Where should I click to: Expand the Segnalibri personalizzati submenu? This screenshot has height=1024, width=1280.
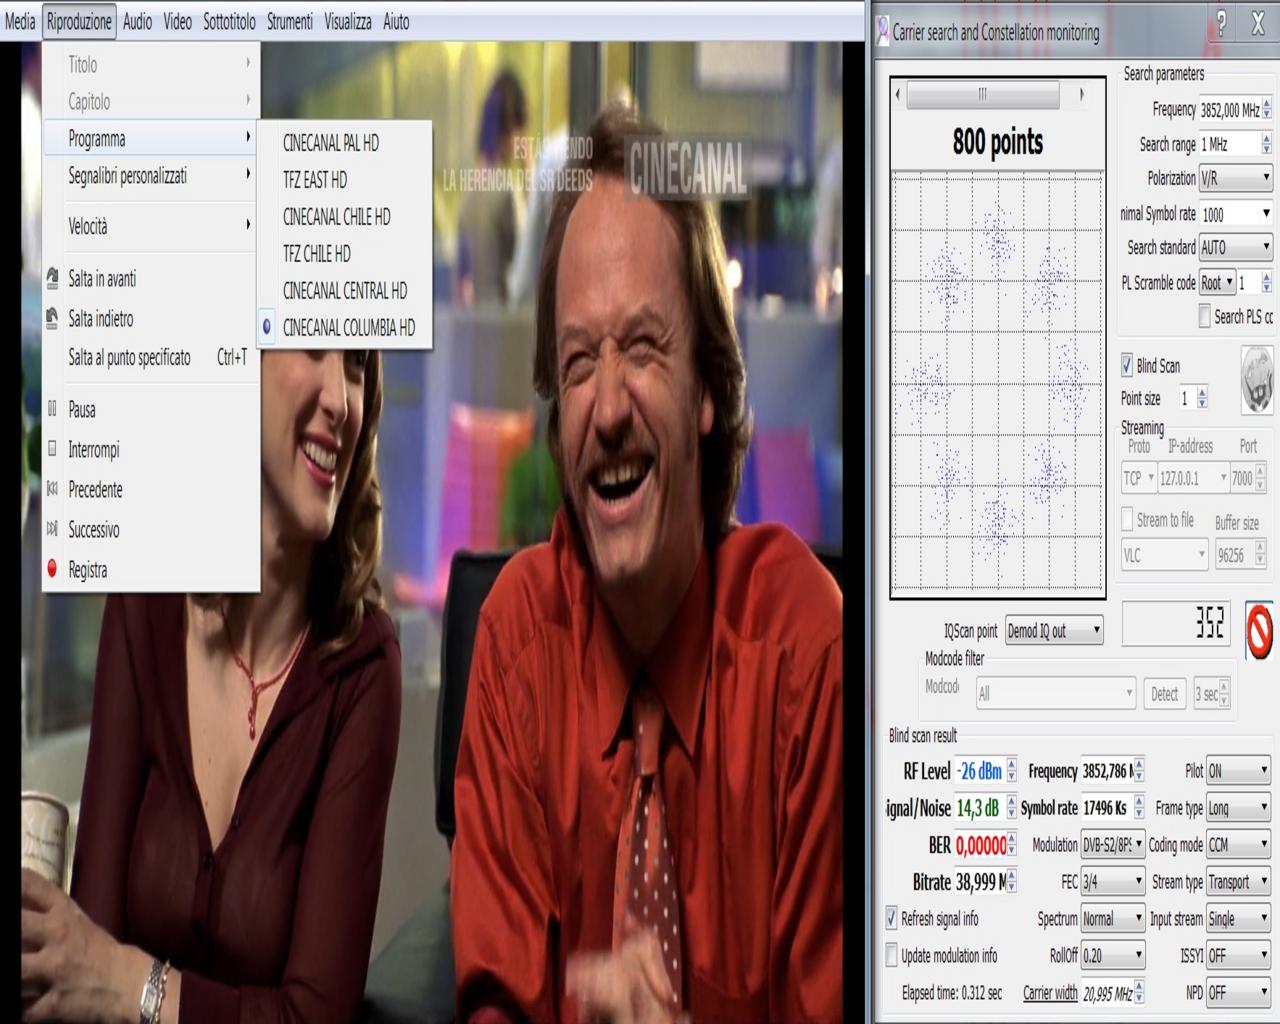(151, 175)
